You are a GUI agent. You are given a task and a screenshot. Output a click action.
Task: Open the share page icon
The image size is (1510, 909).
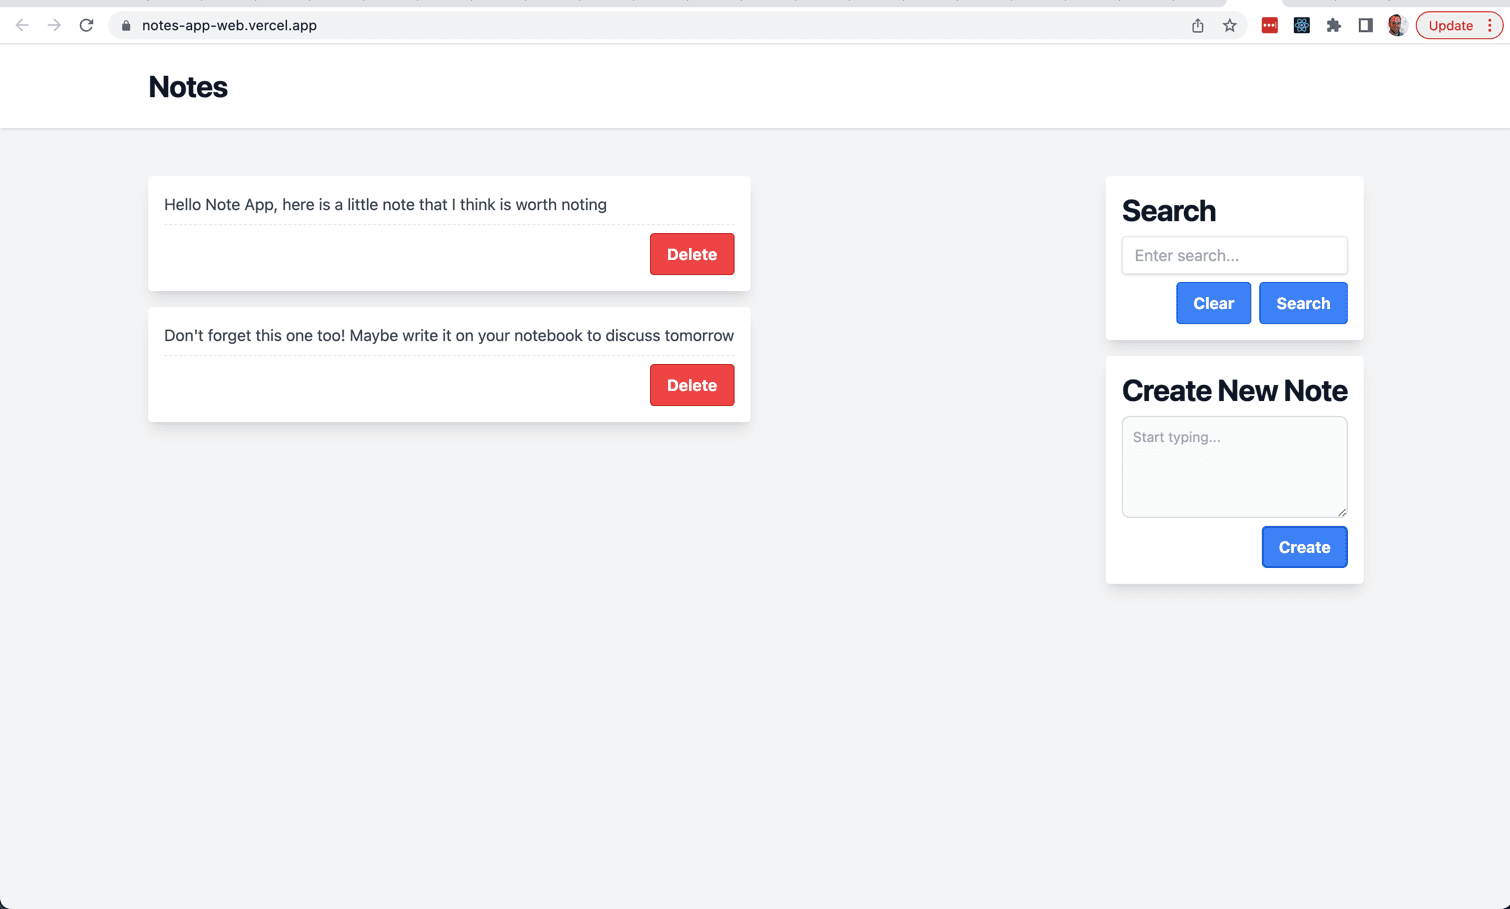click(x=1197, y=26)
